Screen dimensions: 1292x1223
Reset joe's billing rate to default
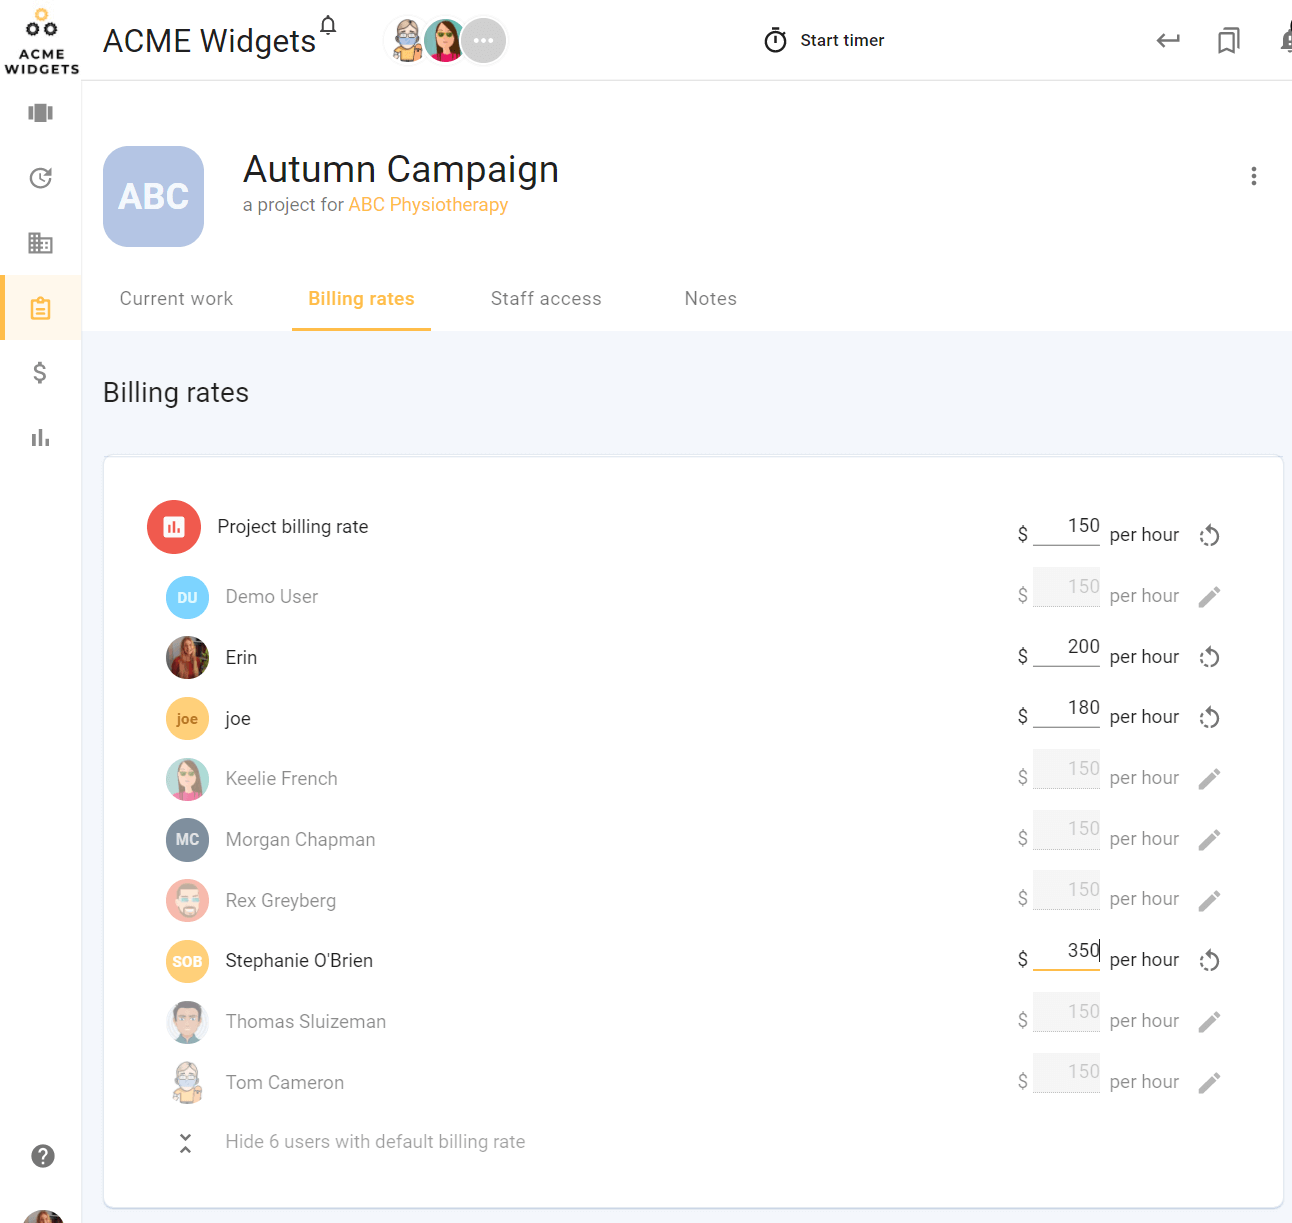[1209, 717]
